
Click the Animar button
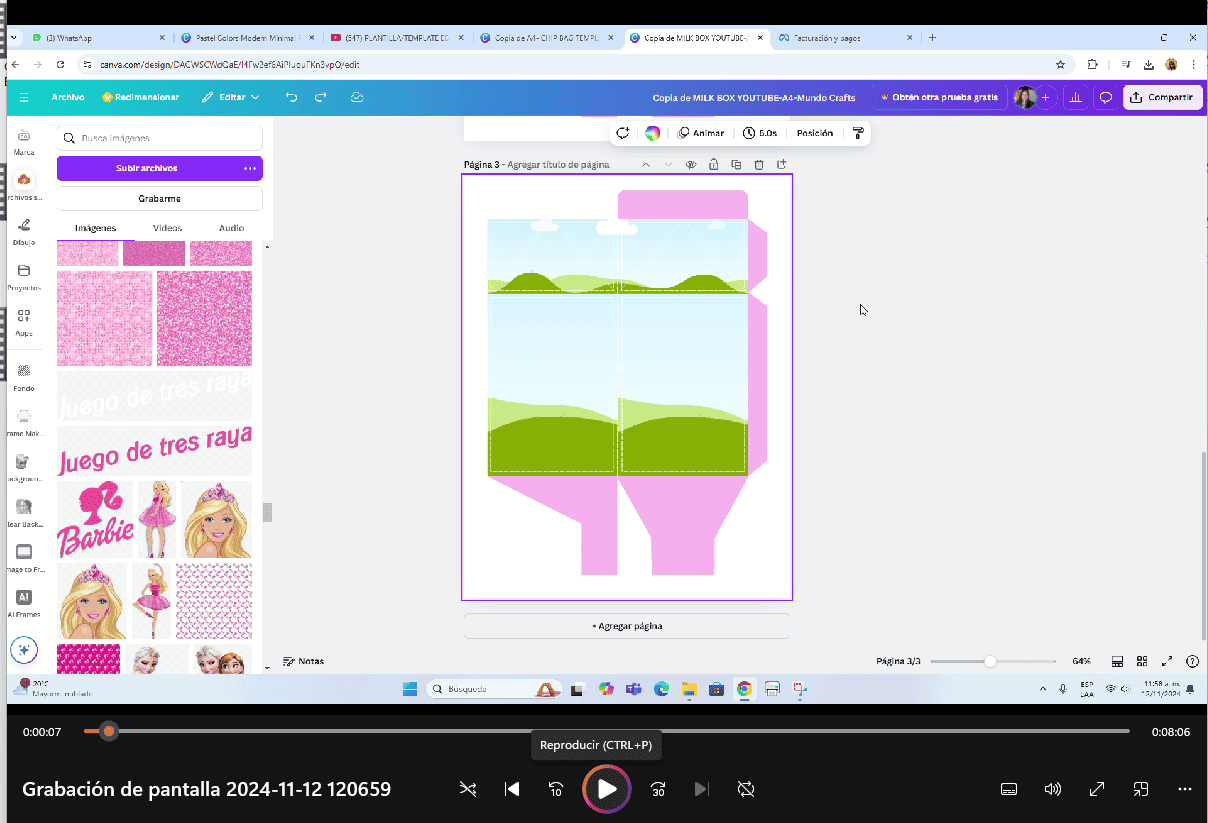tap(701, 133)
